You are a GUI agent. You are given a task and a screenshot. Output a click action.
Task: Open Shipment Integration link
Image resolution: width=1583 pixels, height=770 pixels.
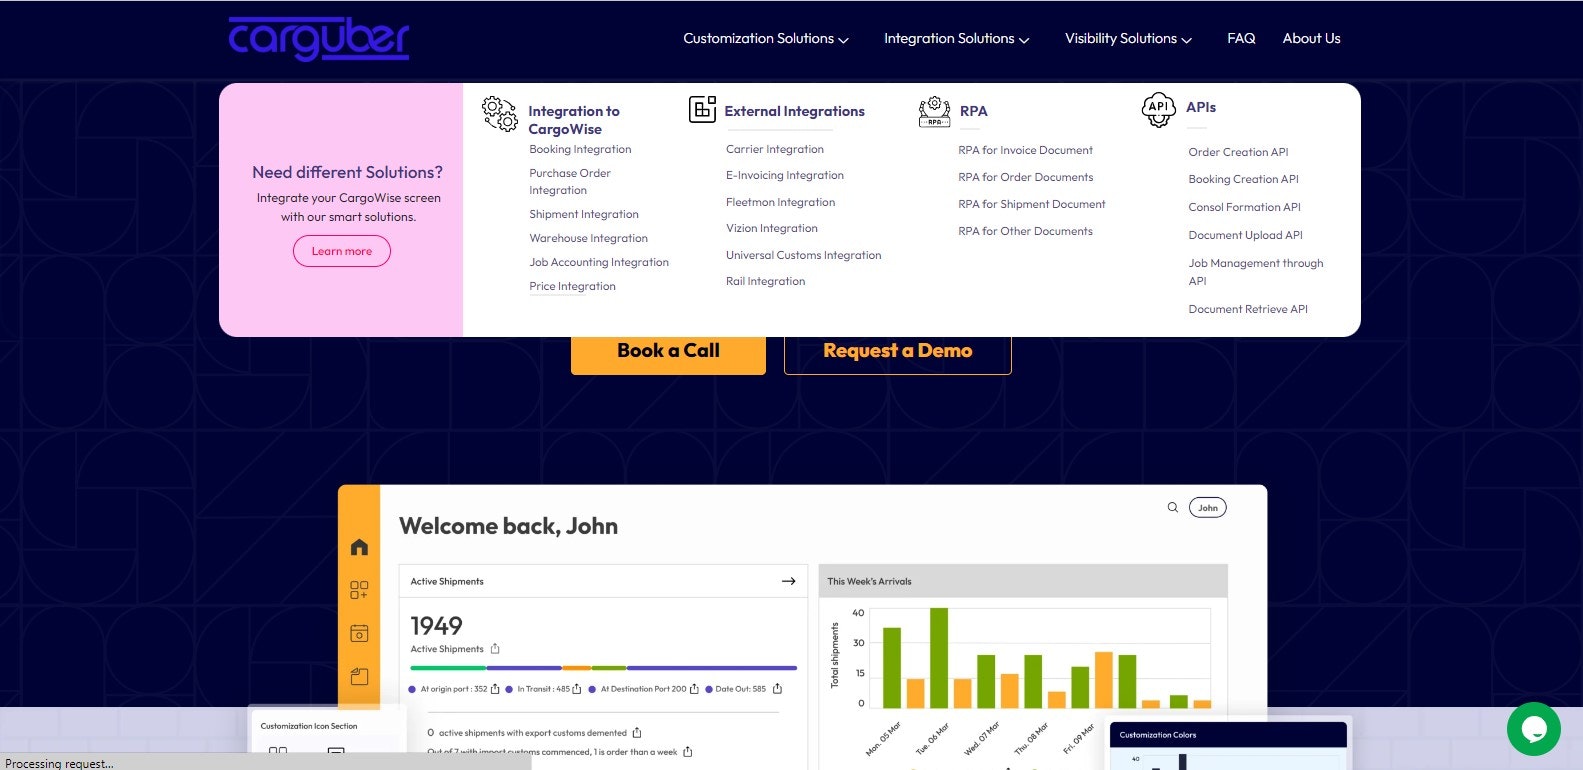(584, 214)
